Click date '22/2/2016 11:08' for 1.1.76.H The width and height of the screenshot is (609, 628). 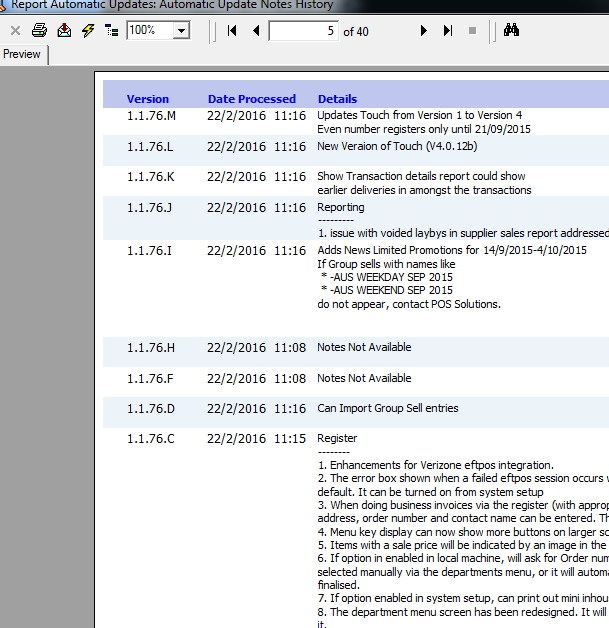coord(256,347)
